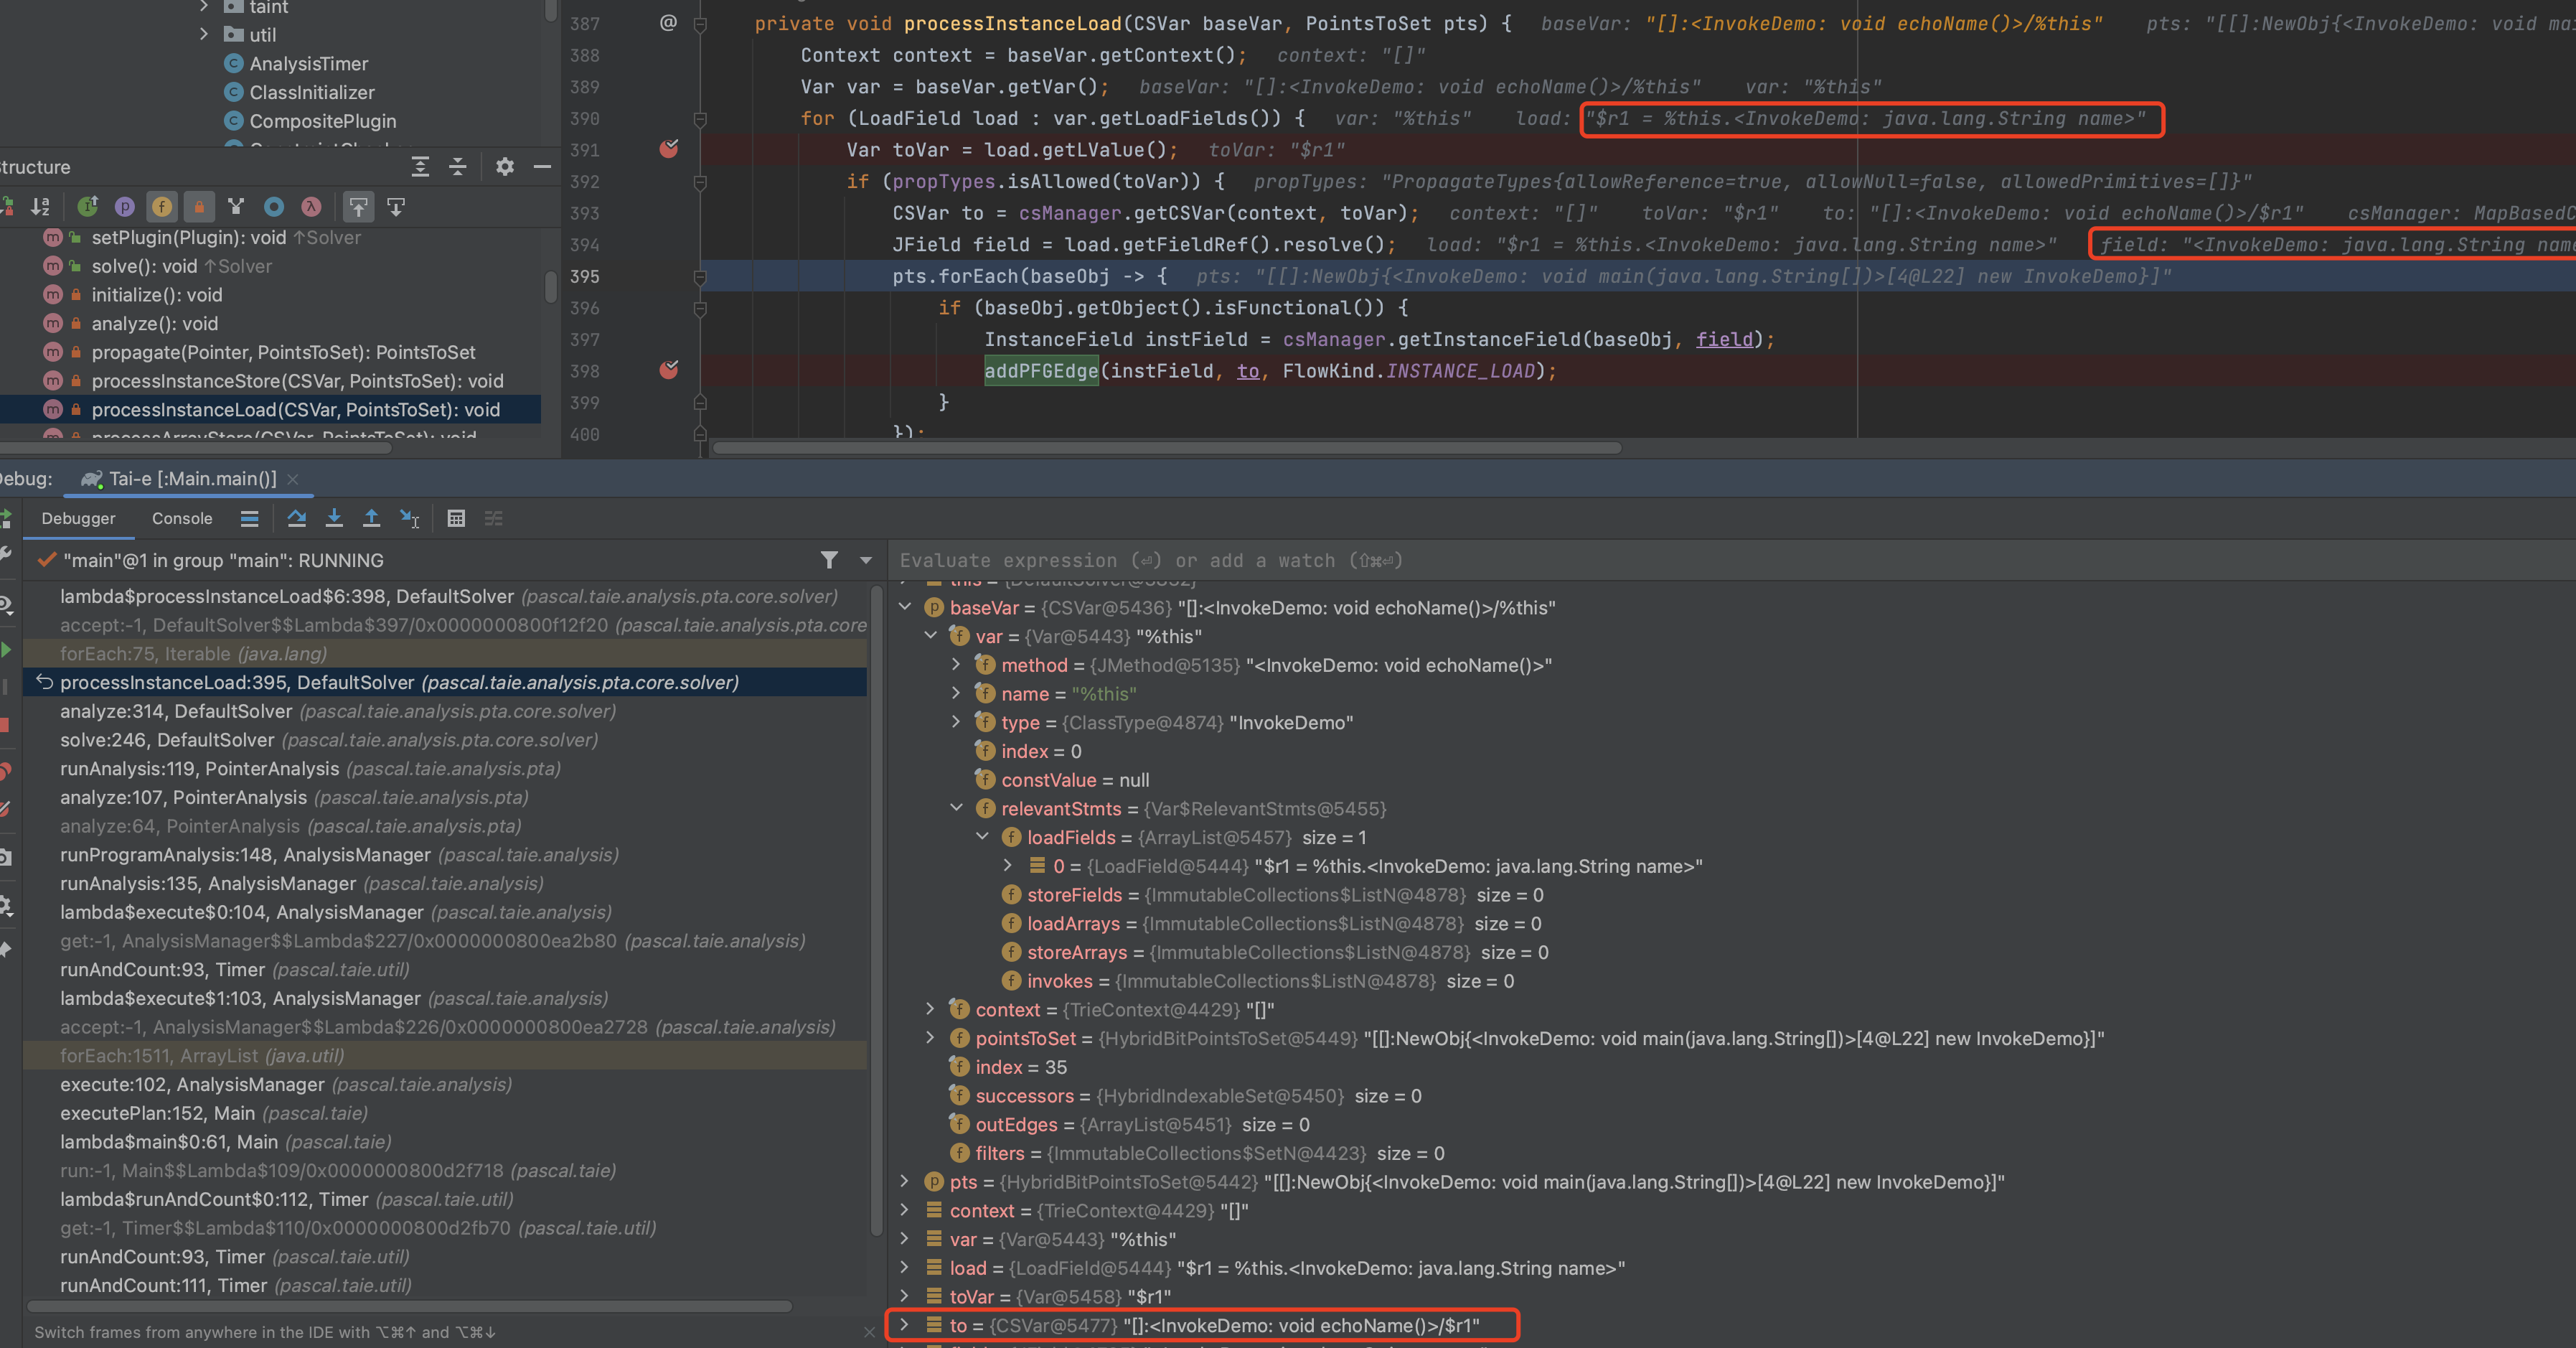Hide the Structure panel with minimize icon
2576x1348 pixels.
(542, 167)
